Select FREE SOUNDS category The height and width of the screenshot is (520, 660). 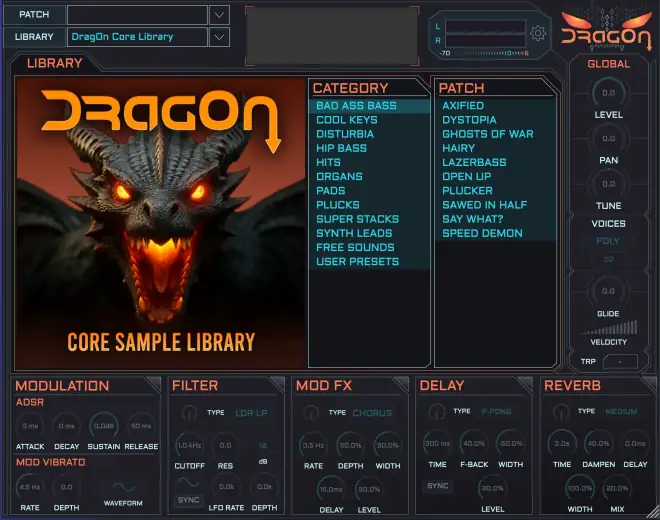point(369,247)
